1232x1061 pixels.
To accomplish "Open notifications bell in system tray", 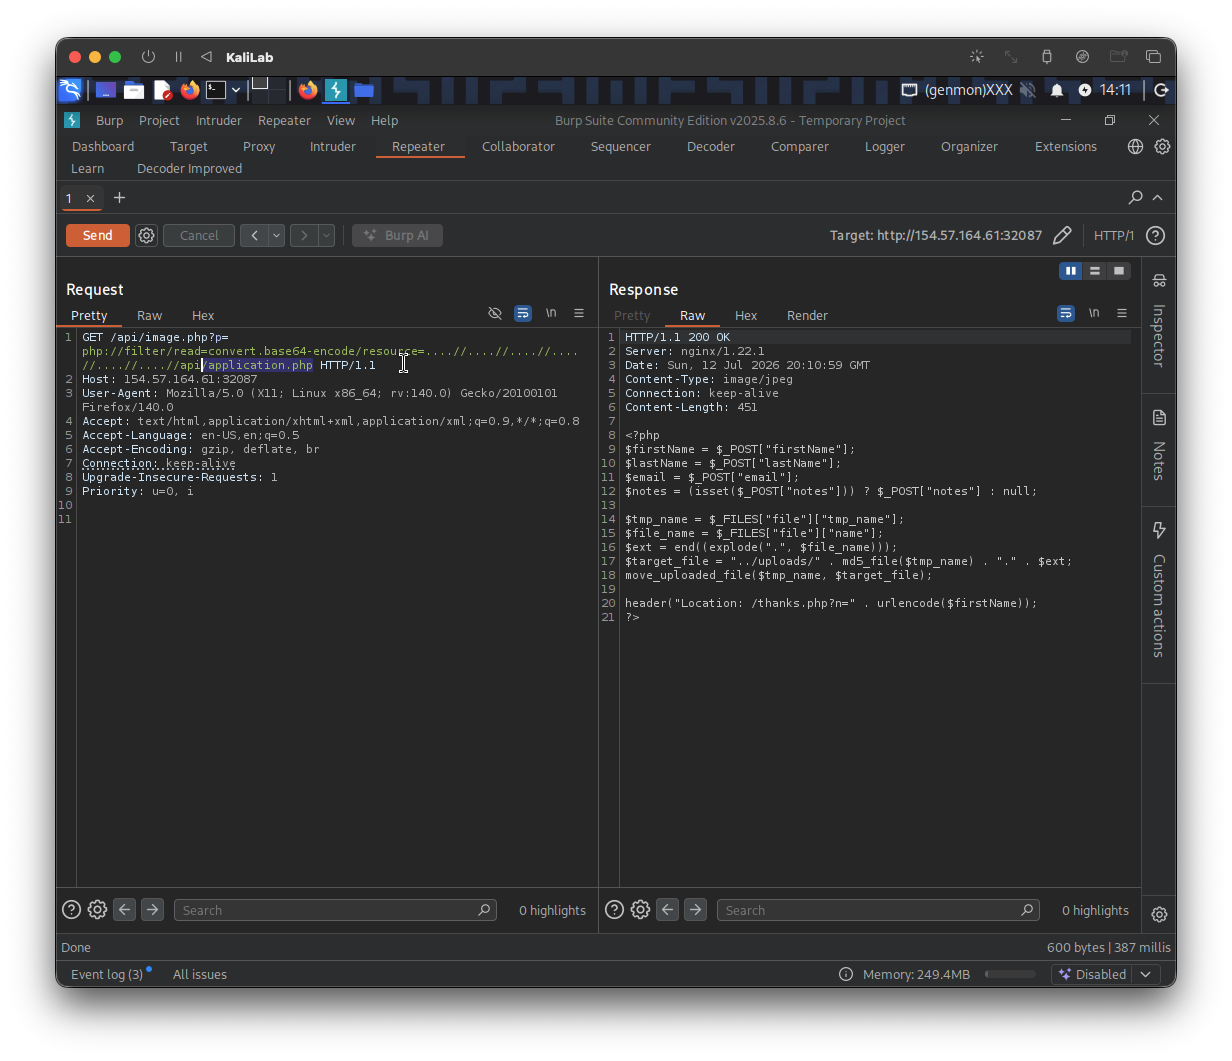I will 1057,90.
